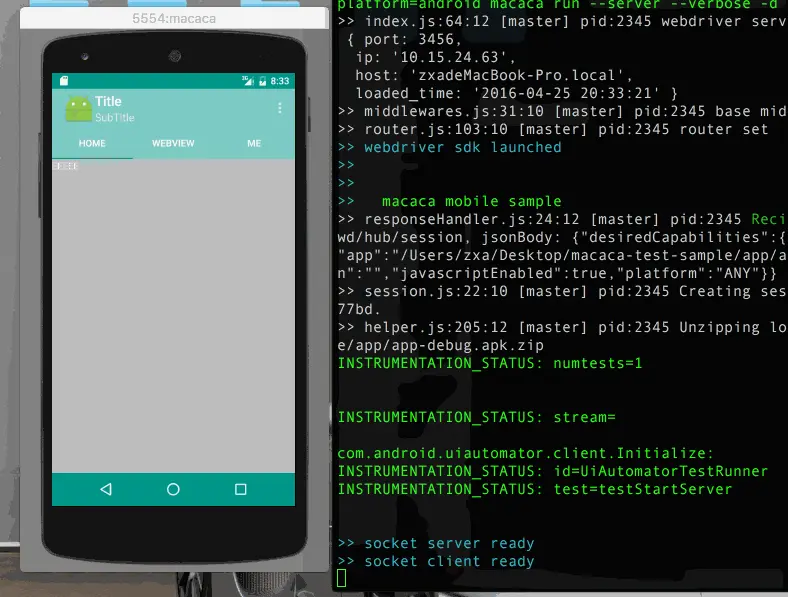Switch to the WEBVIEW tab
Screen dimensions: 788x597
pos(173,143)
